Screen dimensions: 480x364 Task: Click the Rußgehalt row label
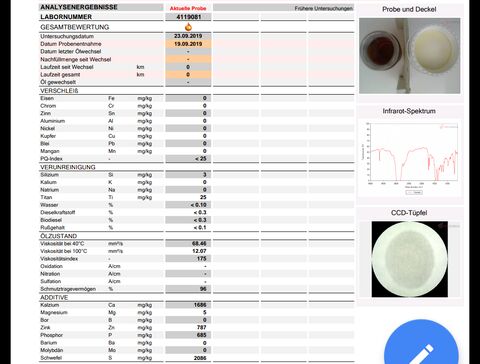(x=52, y=228)
